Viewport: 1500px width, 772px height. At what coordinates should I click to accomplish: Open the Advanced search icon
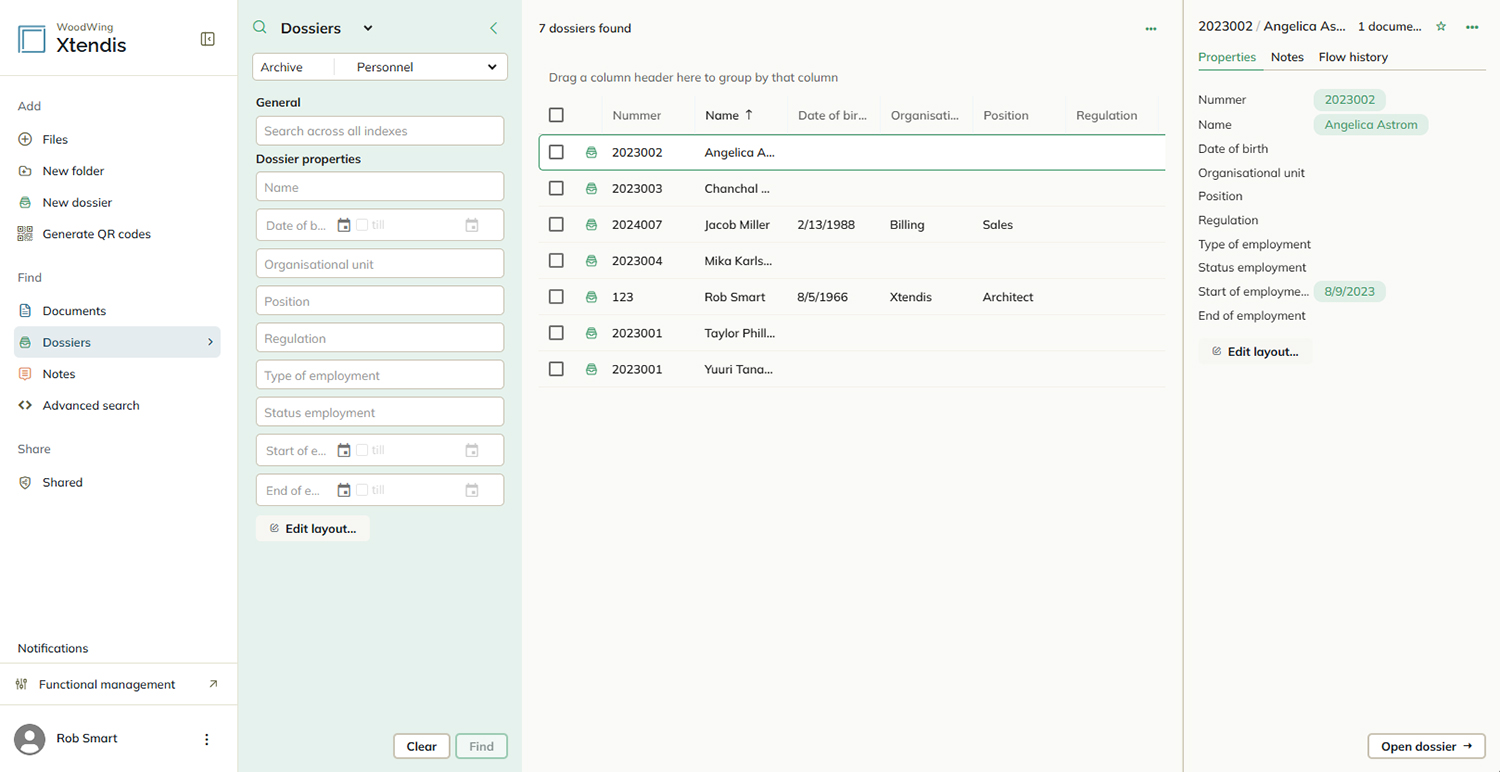click(26, 405)
